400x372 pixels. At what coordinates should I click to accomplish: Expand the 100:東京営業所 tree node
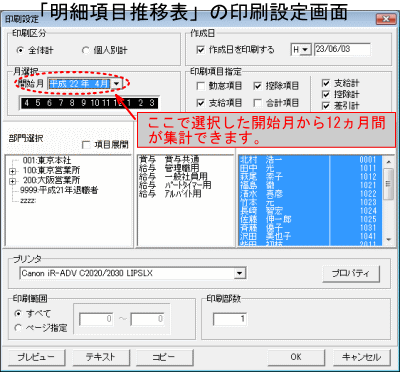coord(13,171)
